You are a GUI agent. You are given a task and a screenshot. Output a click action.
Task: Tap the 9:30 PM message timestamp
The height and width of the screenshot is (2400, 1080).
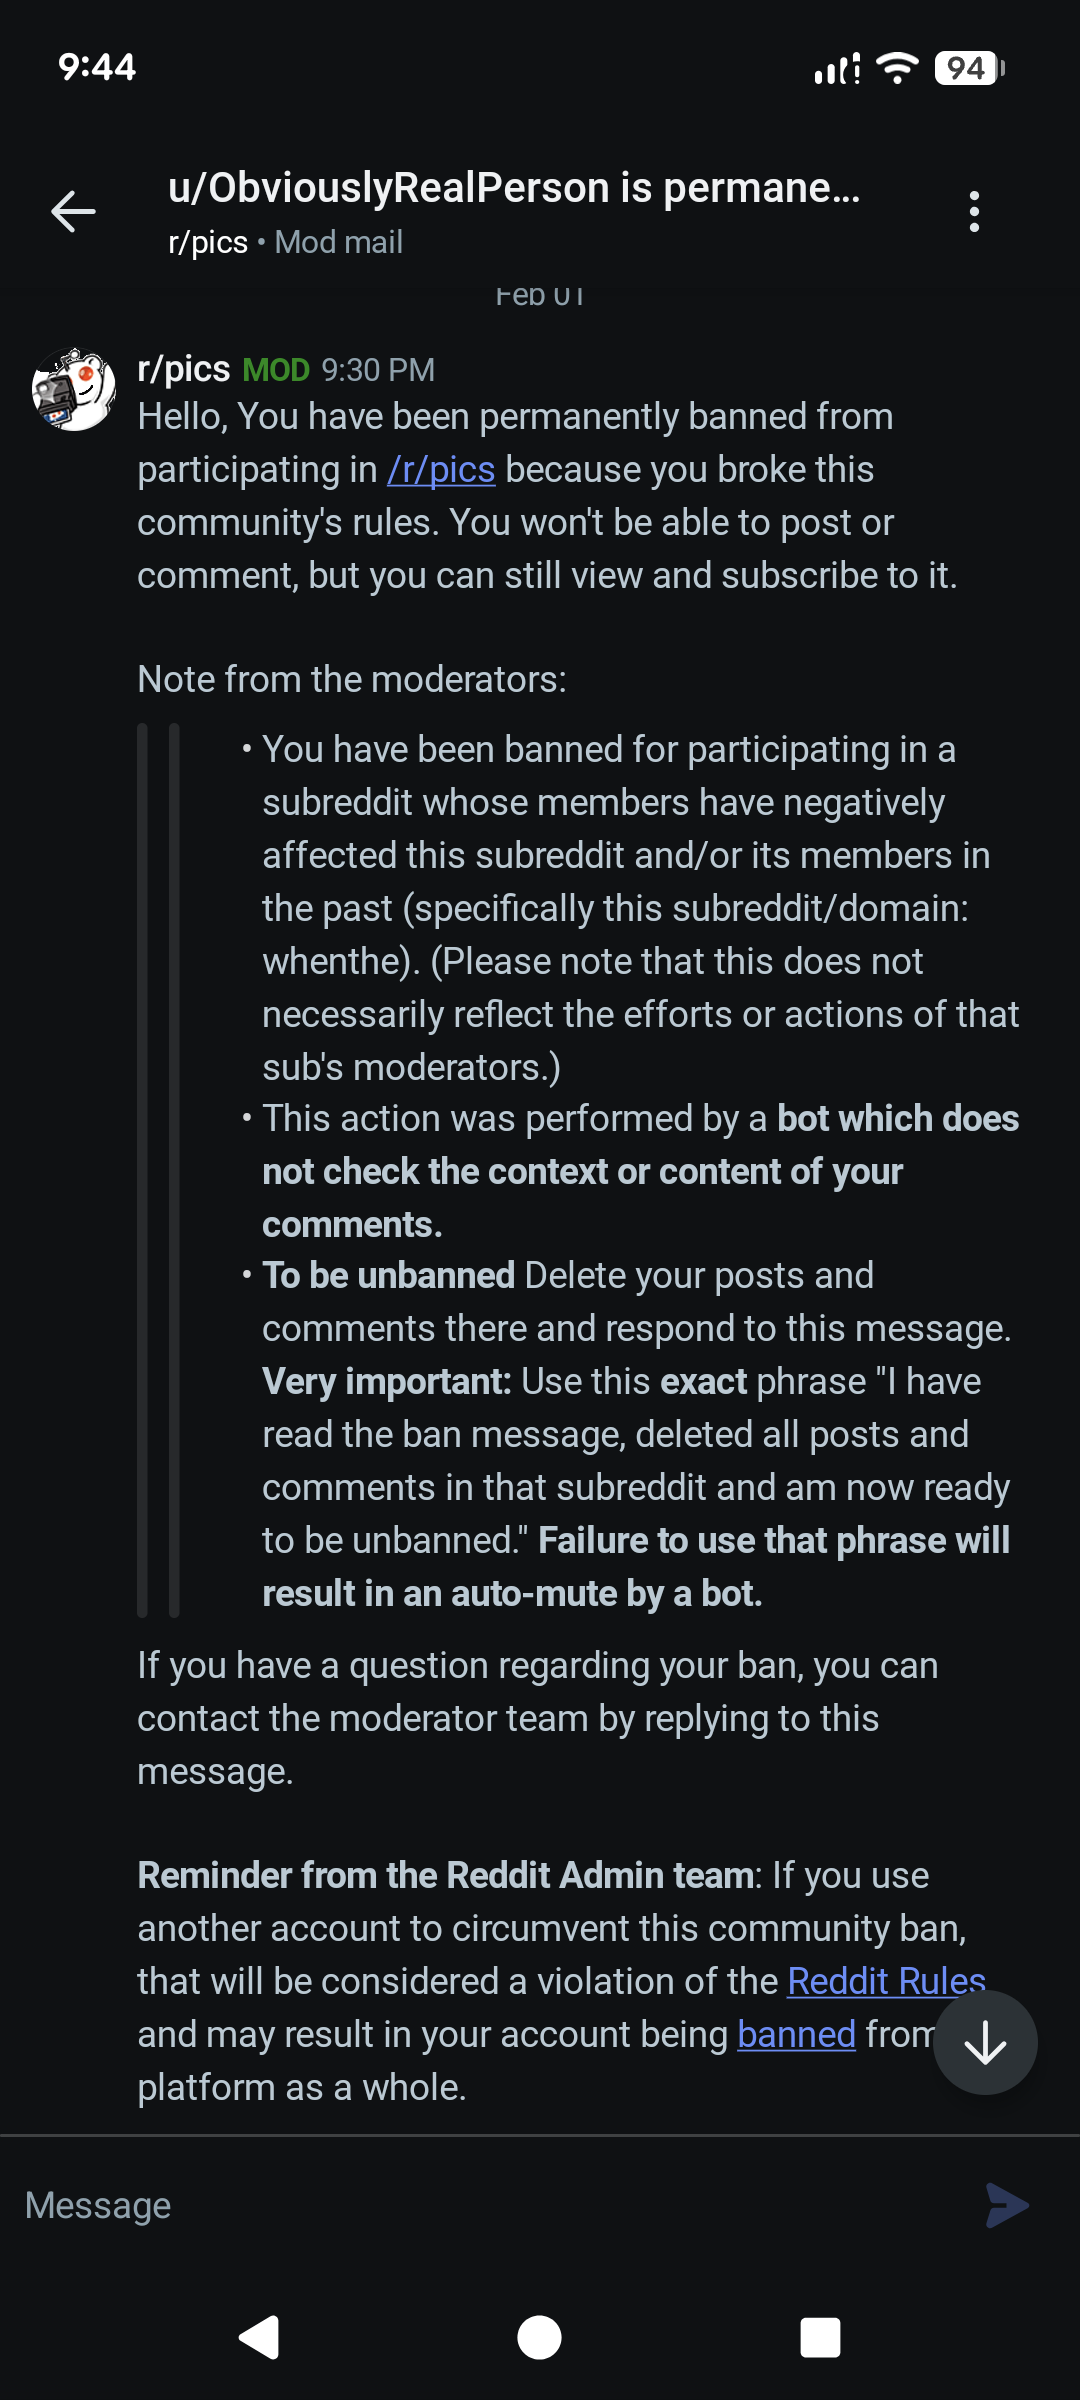pos(378,370)
